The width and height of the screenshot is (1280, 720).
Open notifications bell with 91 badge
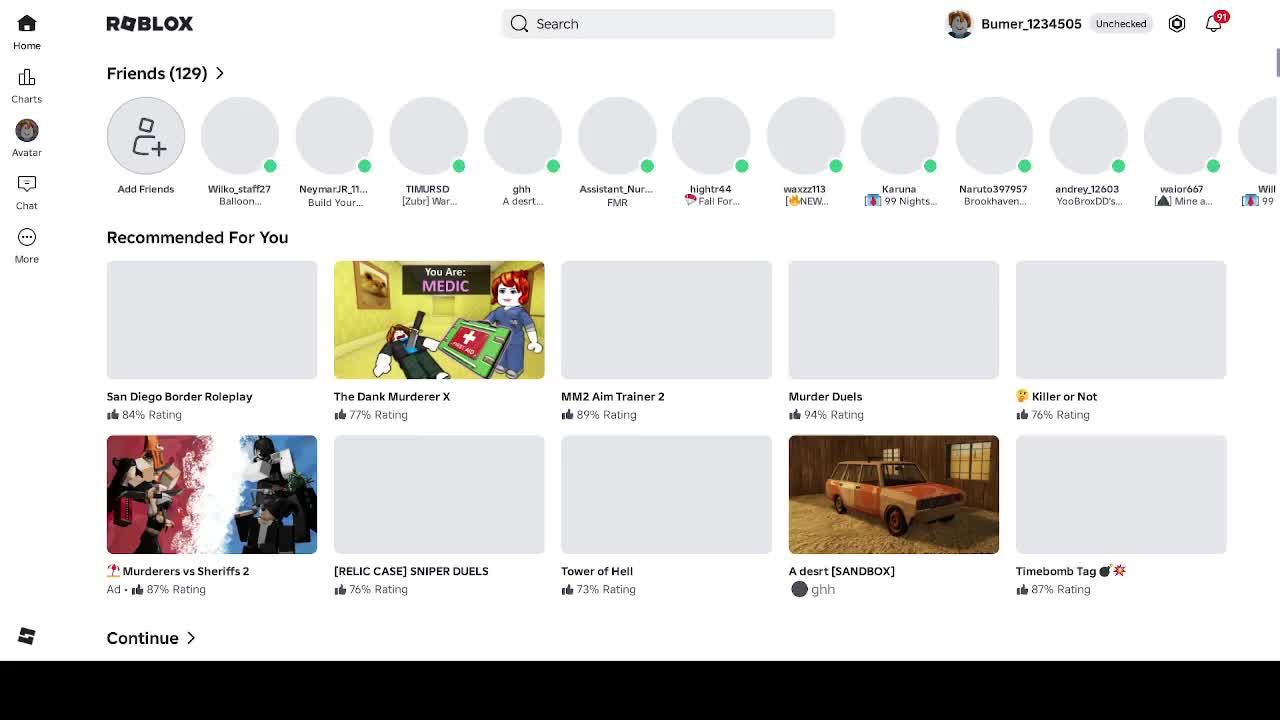[1214, 23]
